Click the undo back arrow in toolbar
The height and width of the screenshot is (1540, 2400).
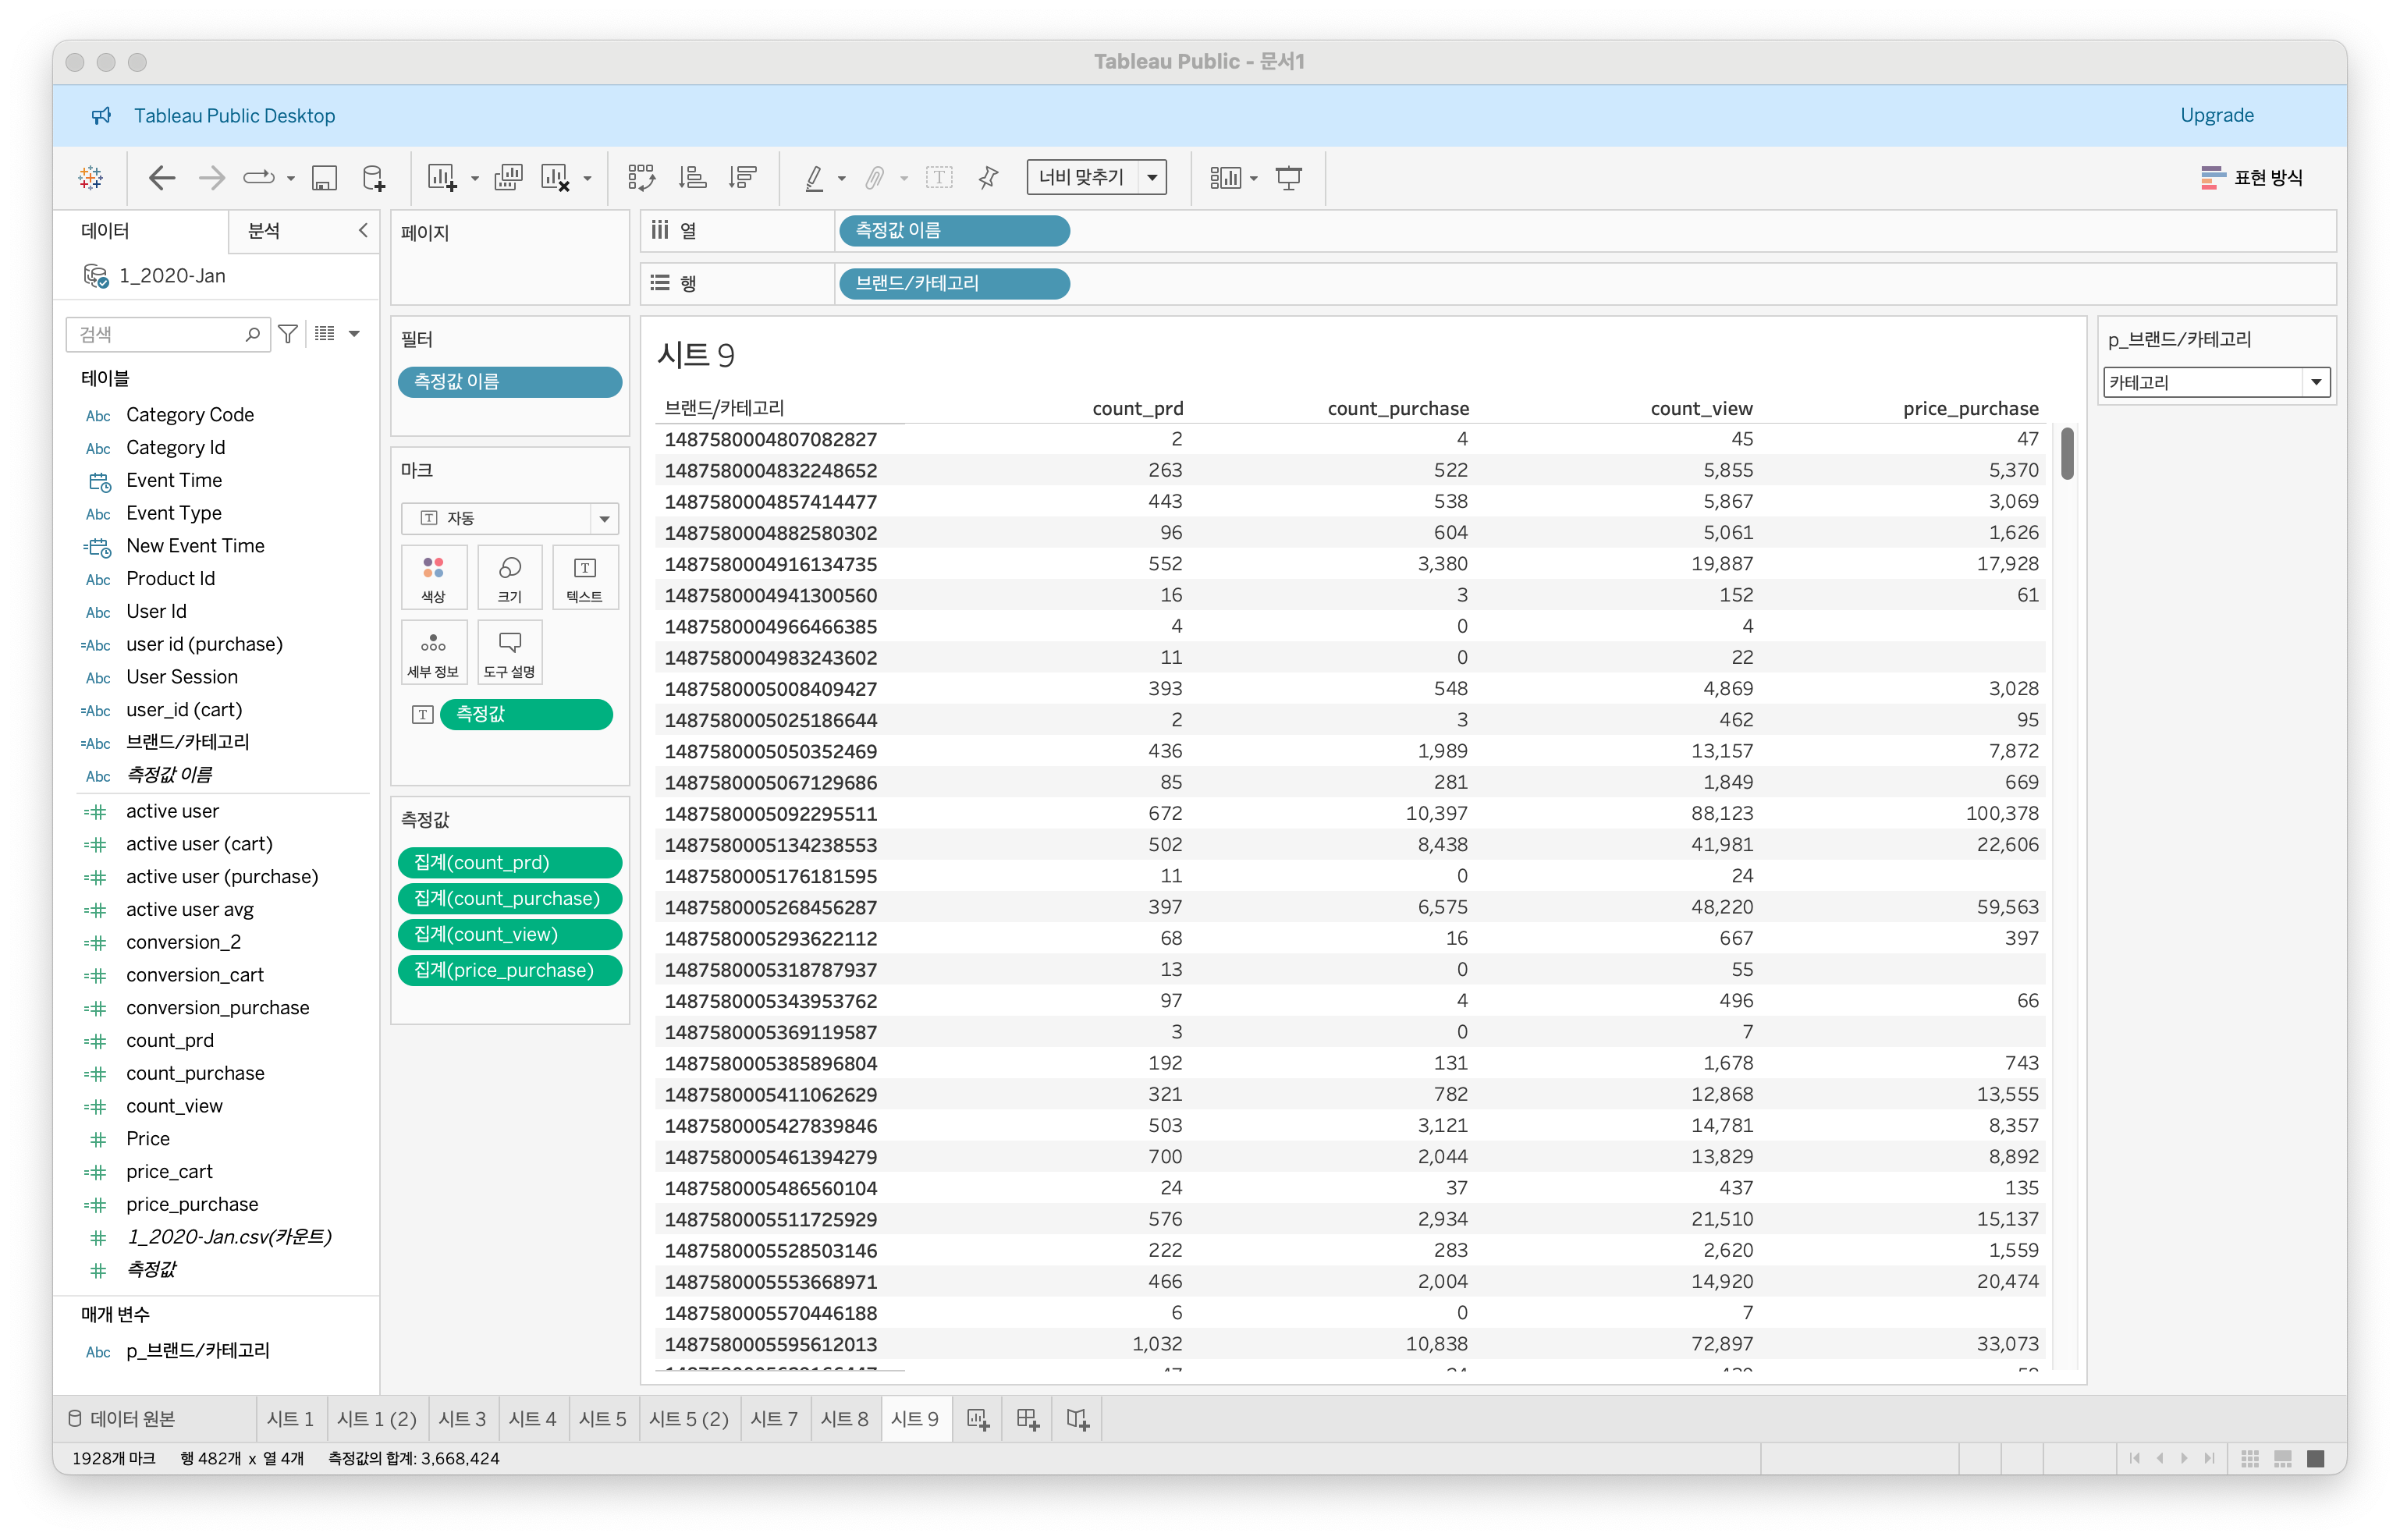(161, 178)
